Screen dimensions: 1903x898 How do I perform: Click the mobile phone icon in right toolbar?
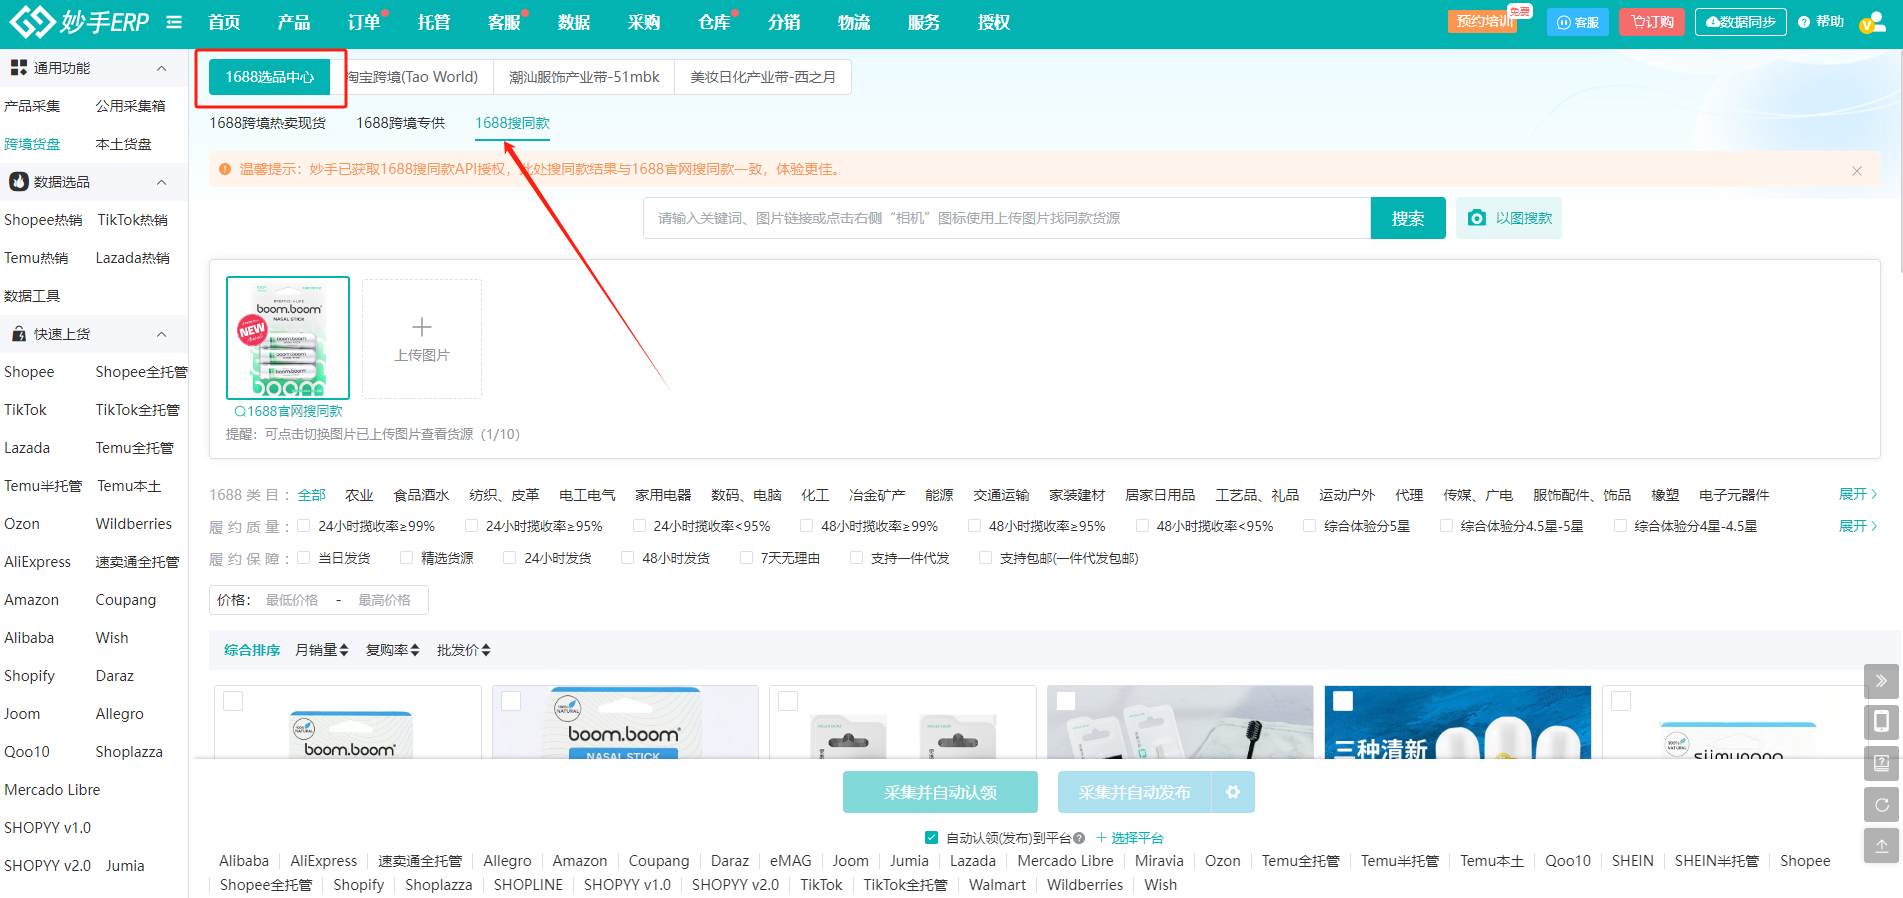[1881, 721]
